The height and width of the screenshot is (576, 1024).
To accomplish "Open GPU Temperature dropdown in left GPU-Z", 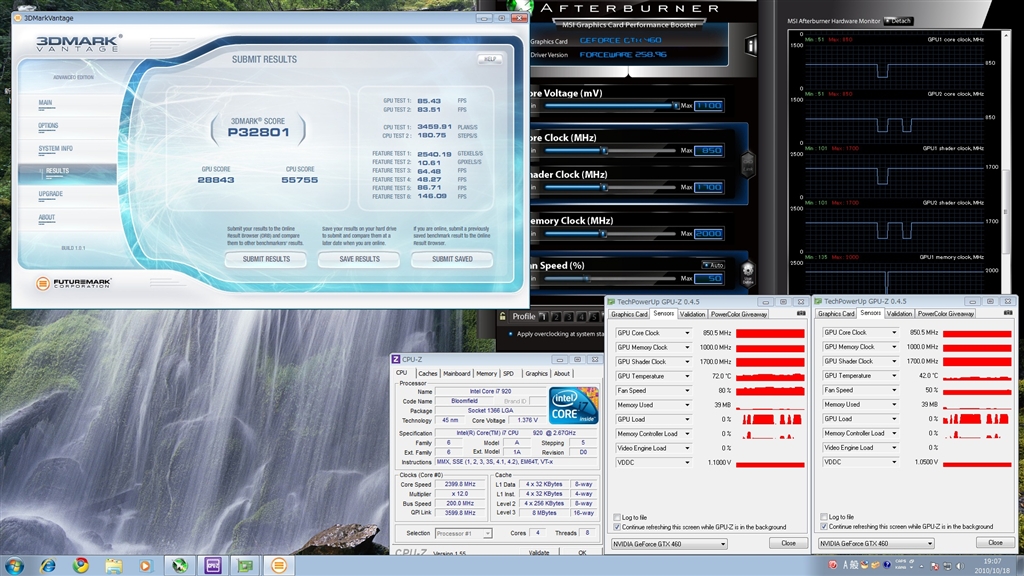I will click(687, 376).
